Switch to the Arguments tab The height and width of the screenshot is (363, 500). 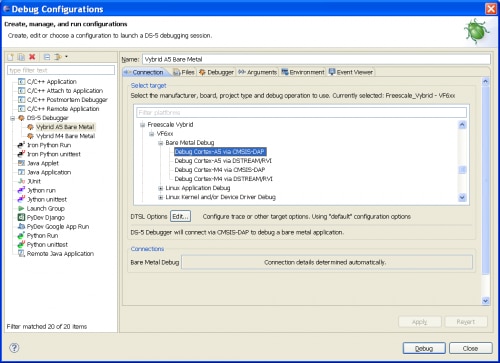coord(258,72)
